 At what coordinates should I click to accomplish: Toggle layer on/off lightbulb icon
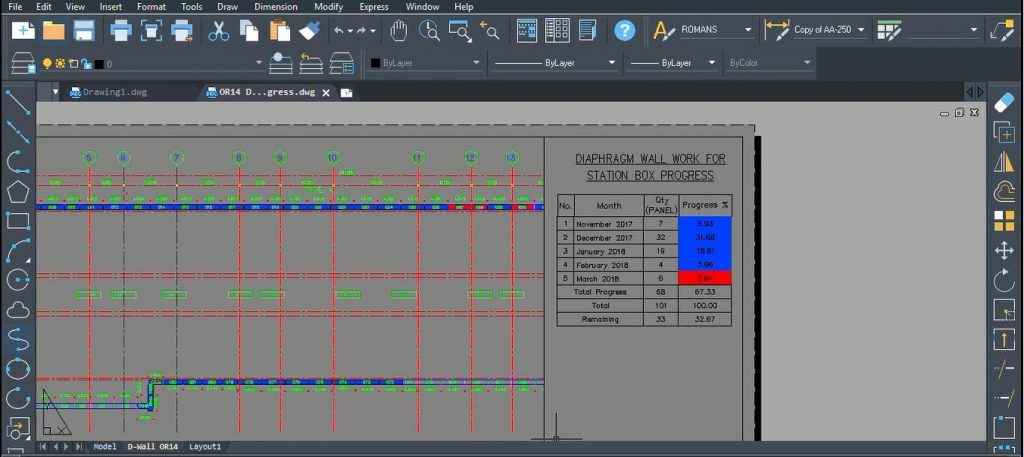tap(46, 63)
